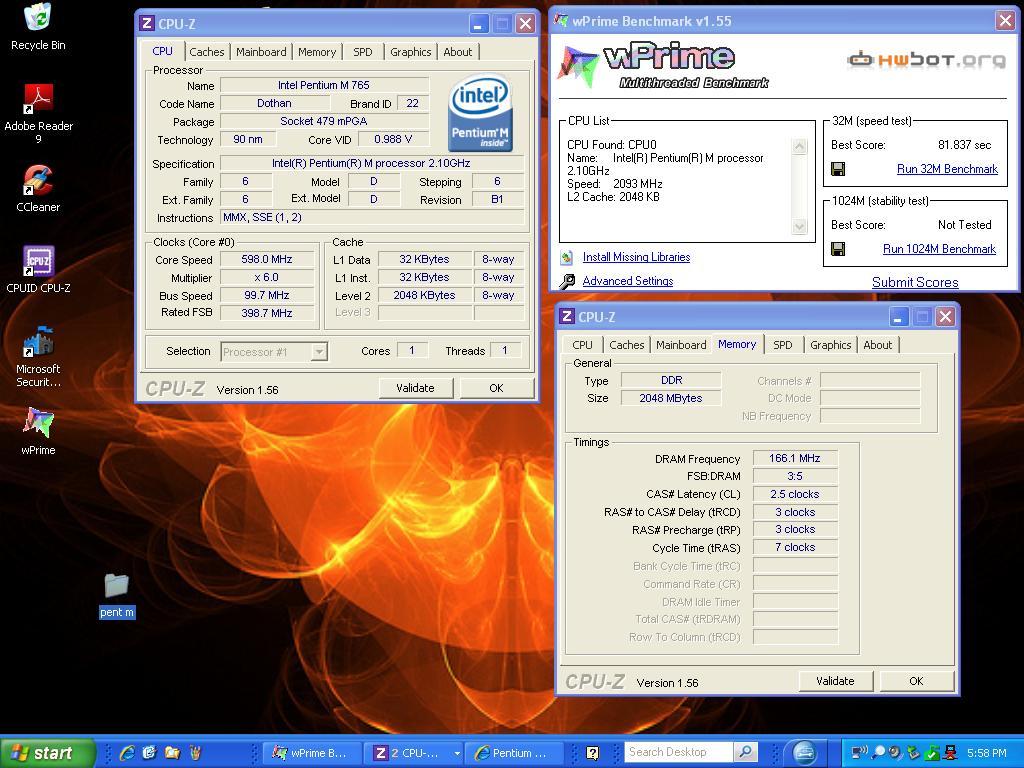Click the second quick launch icon on taskbar
The width and height of the screenshot is (1024, 768).
pos(150,753)
